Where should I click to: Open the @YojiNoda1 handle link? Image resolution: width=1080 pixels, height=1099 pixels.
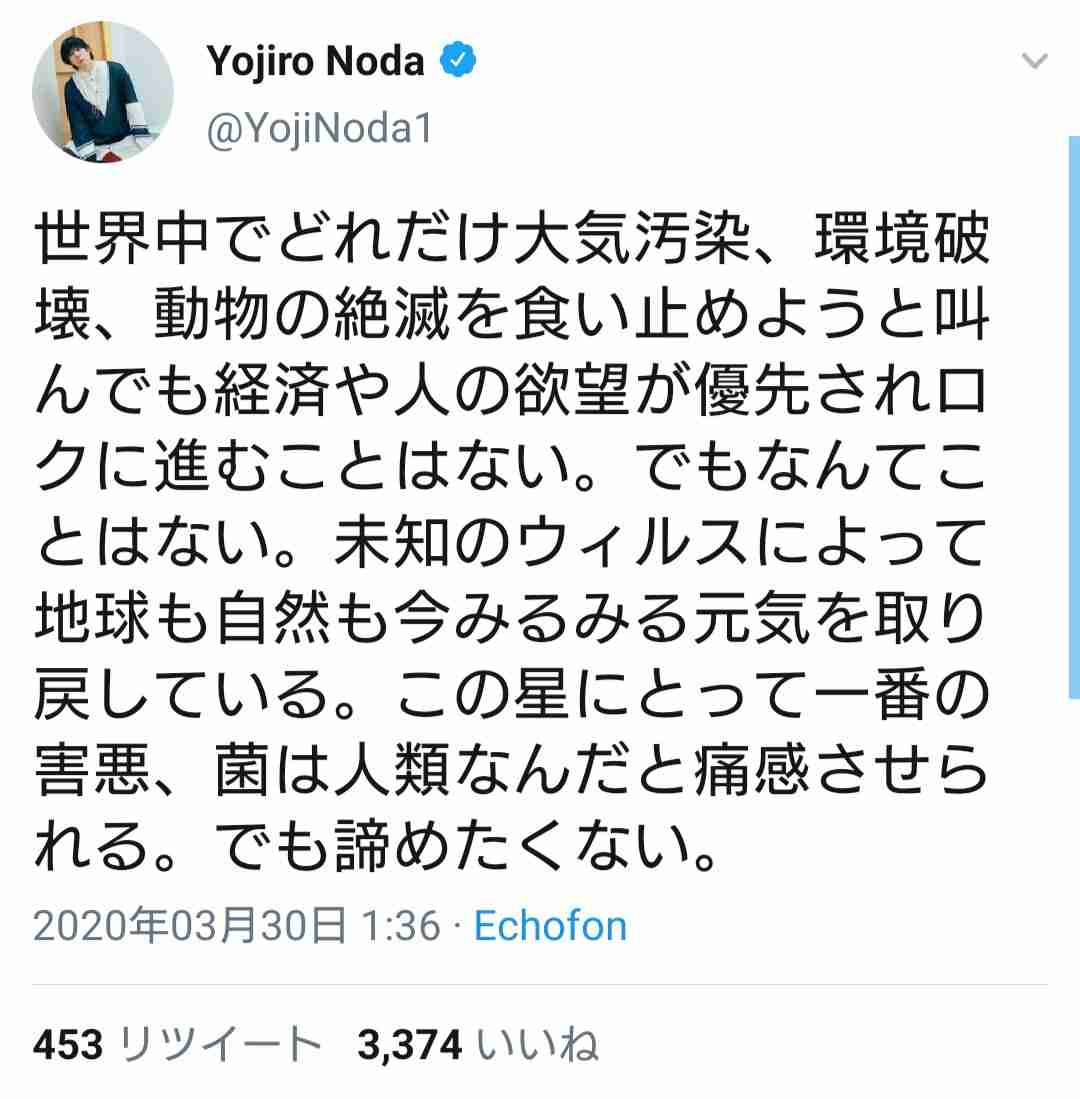pos(320,129)
